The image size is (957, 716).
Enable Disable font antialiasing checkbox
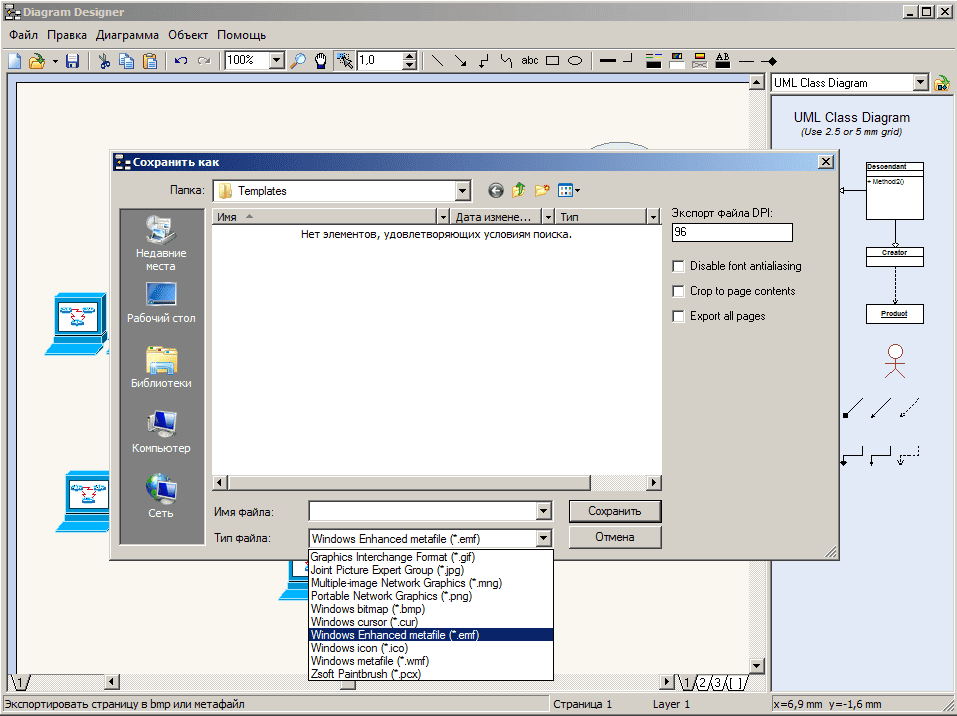click(x=680, y=267)
